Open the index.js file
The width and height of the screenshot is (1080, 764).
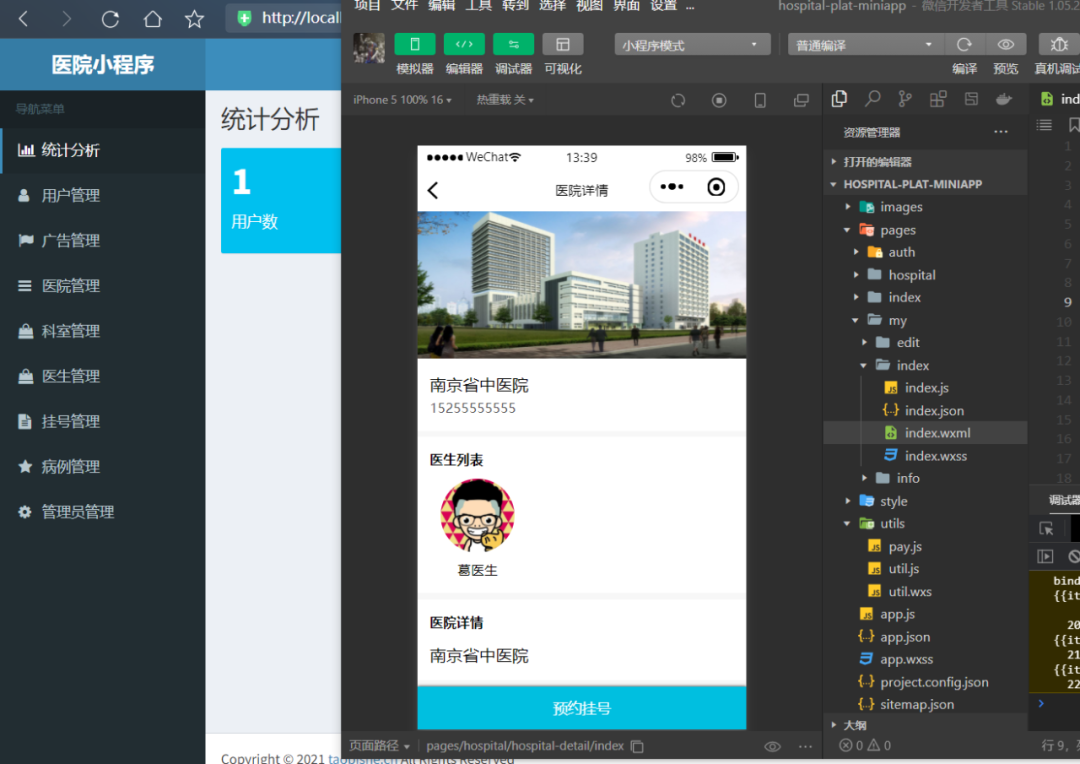(x=926, y=388)
